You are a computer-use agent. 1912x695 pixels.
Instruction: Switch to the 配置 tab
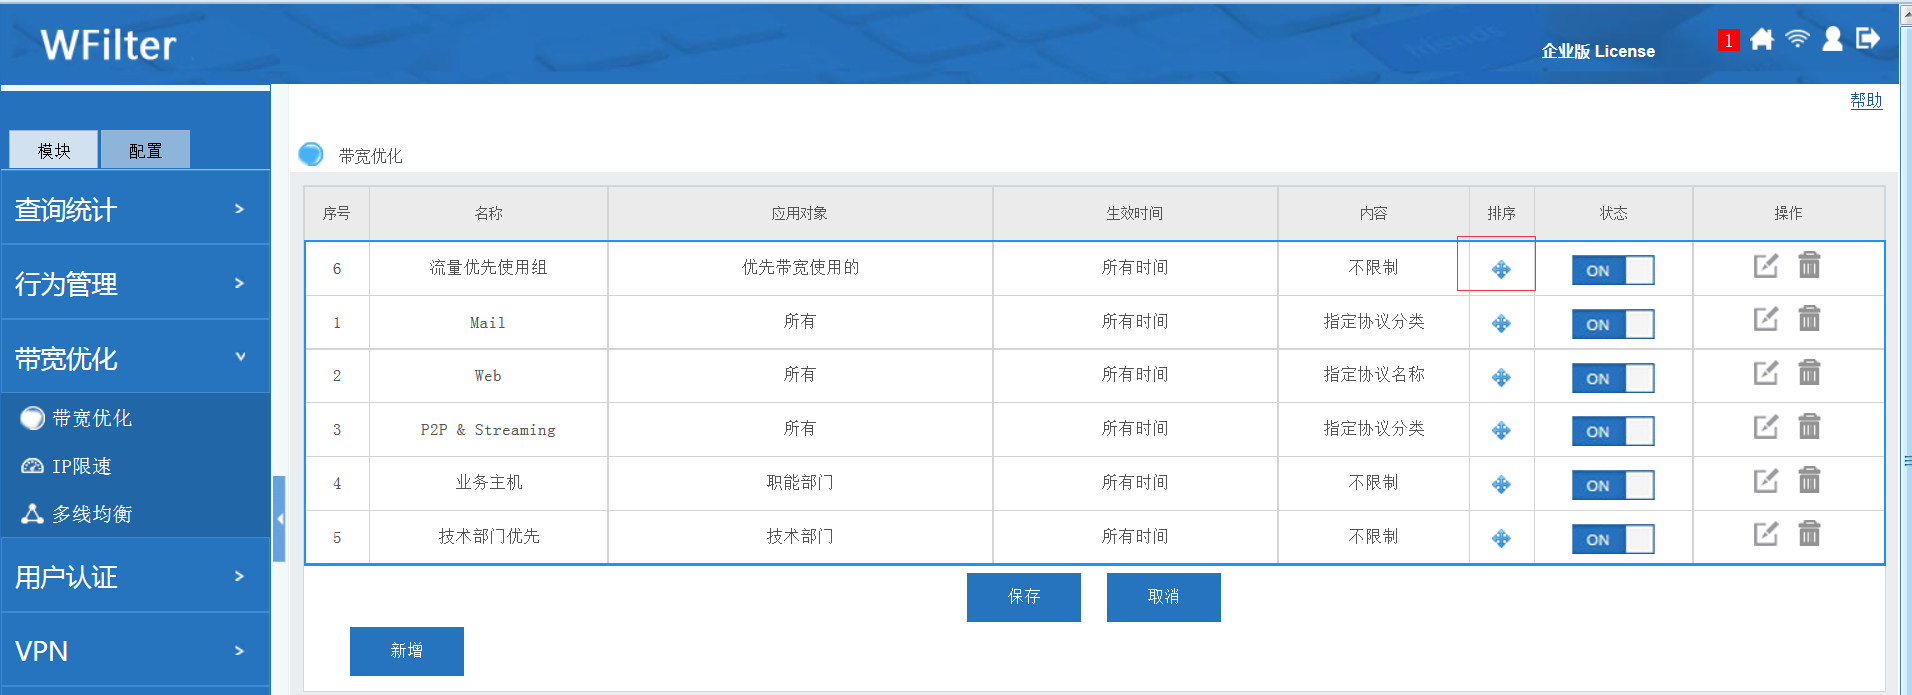pyautogui.click(x=145, y=150)
